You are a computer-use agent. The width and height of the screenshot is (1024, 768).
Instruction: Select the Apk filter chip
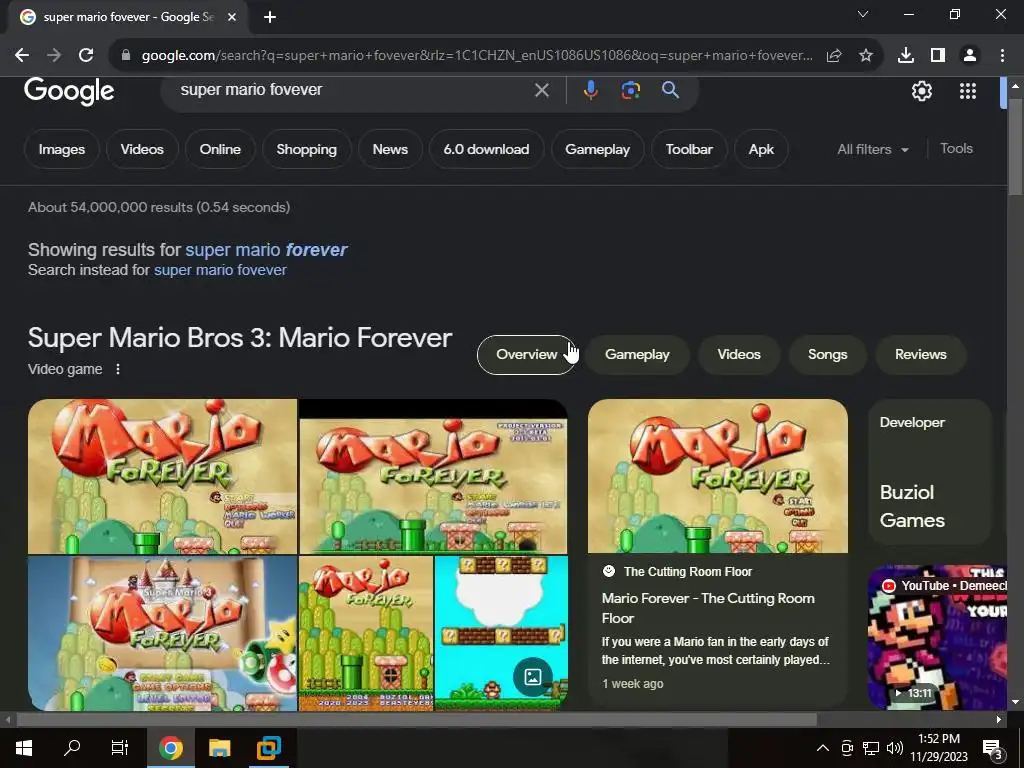pos(761,149)
